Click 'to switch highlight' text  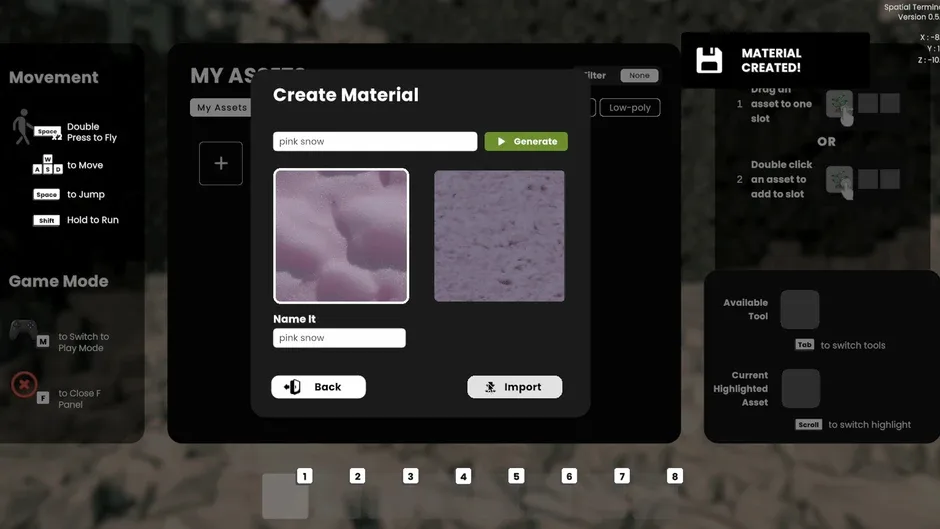(869, 425)
